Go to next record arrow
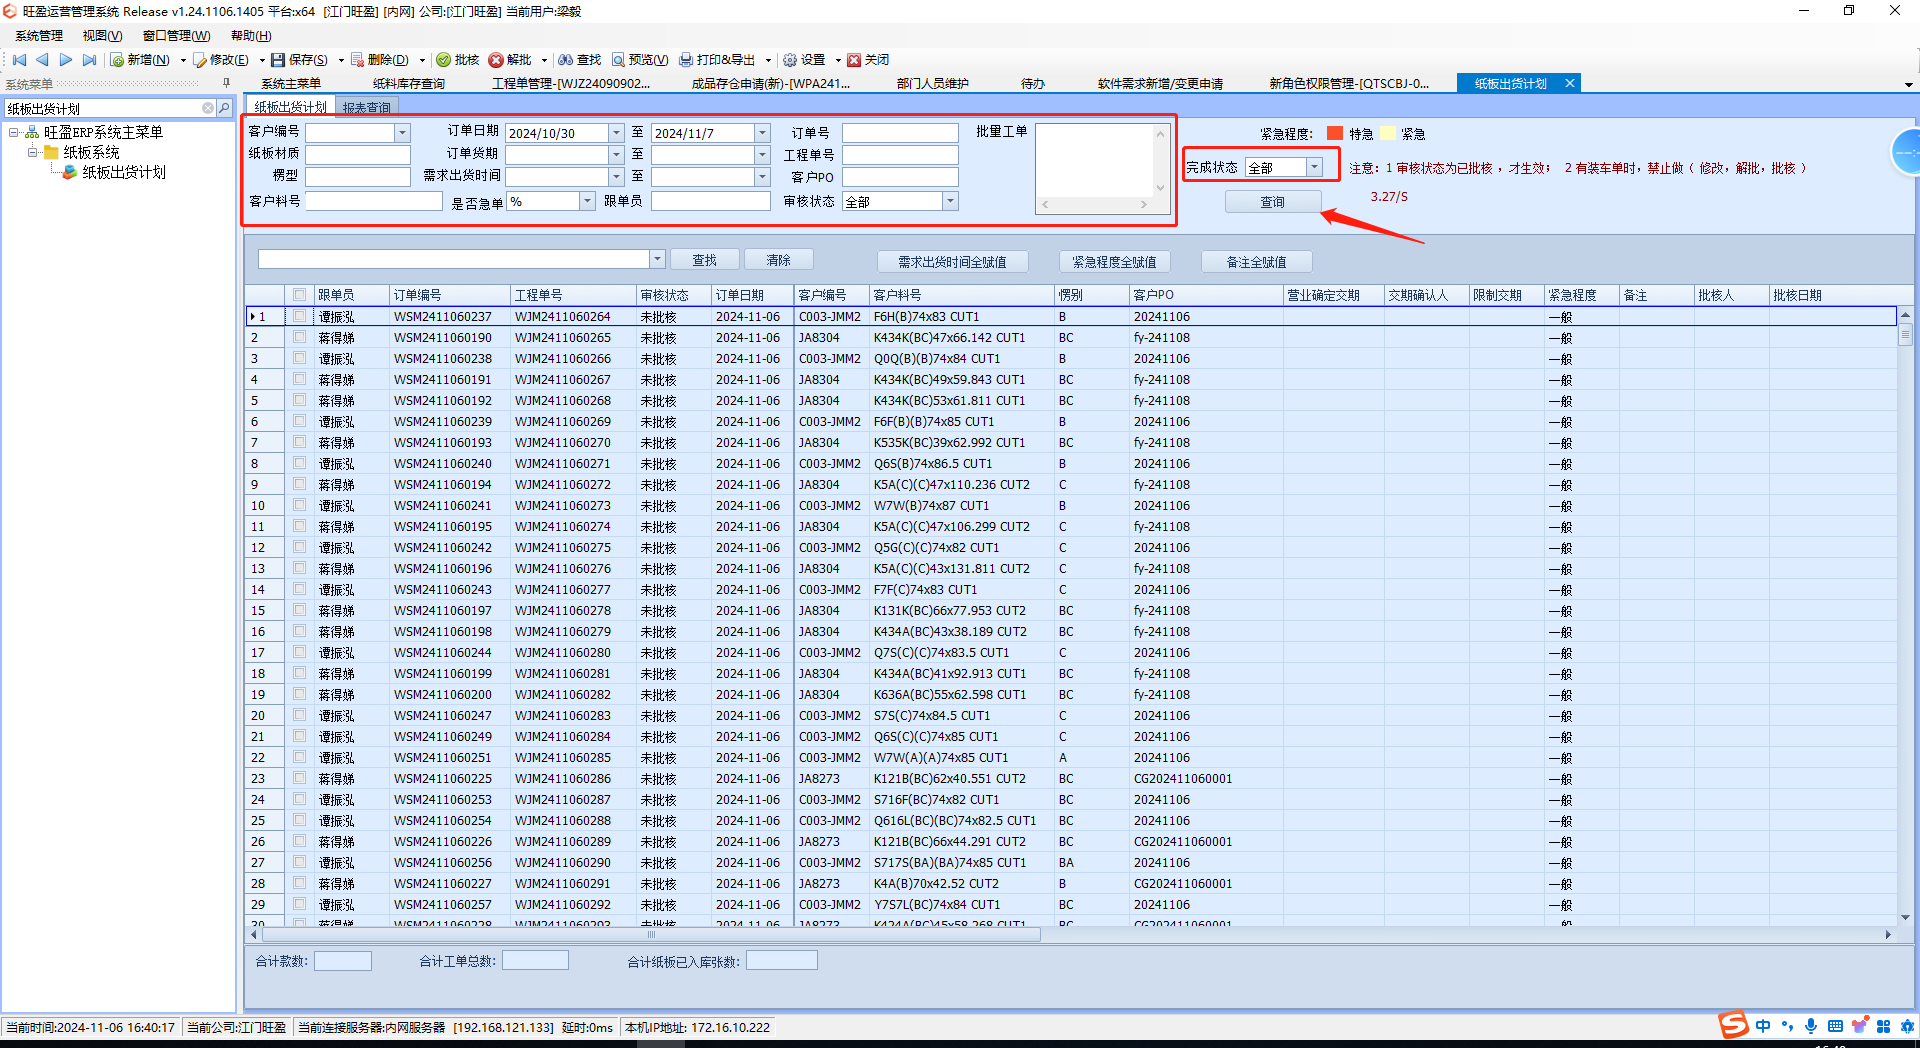The height and width of the screenshot is (1048, 1920). (66, 60)
